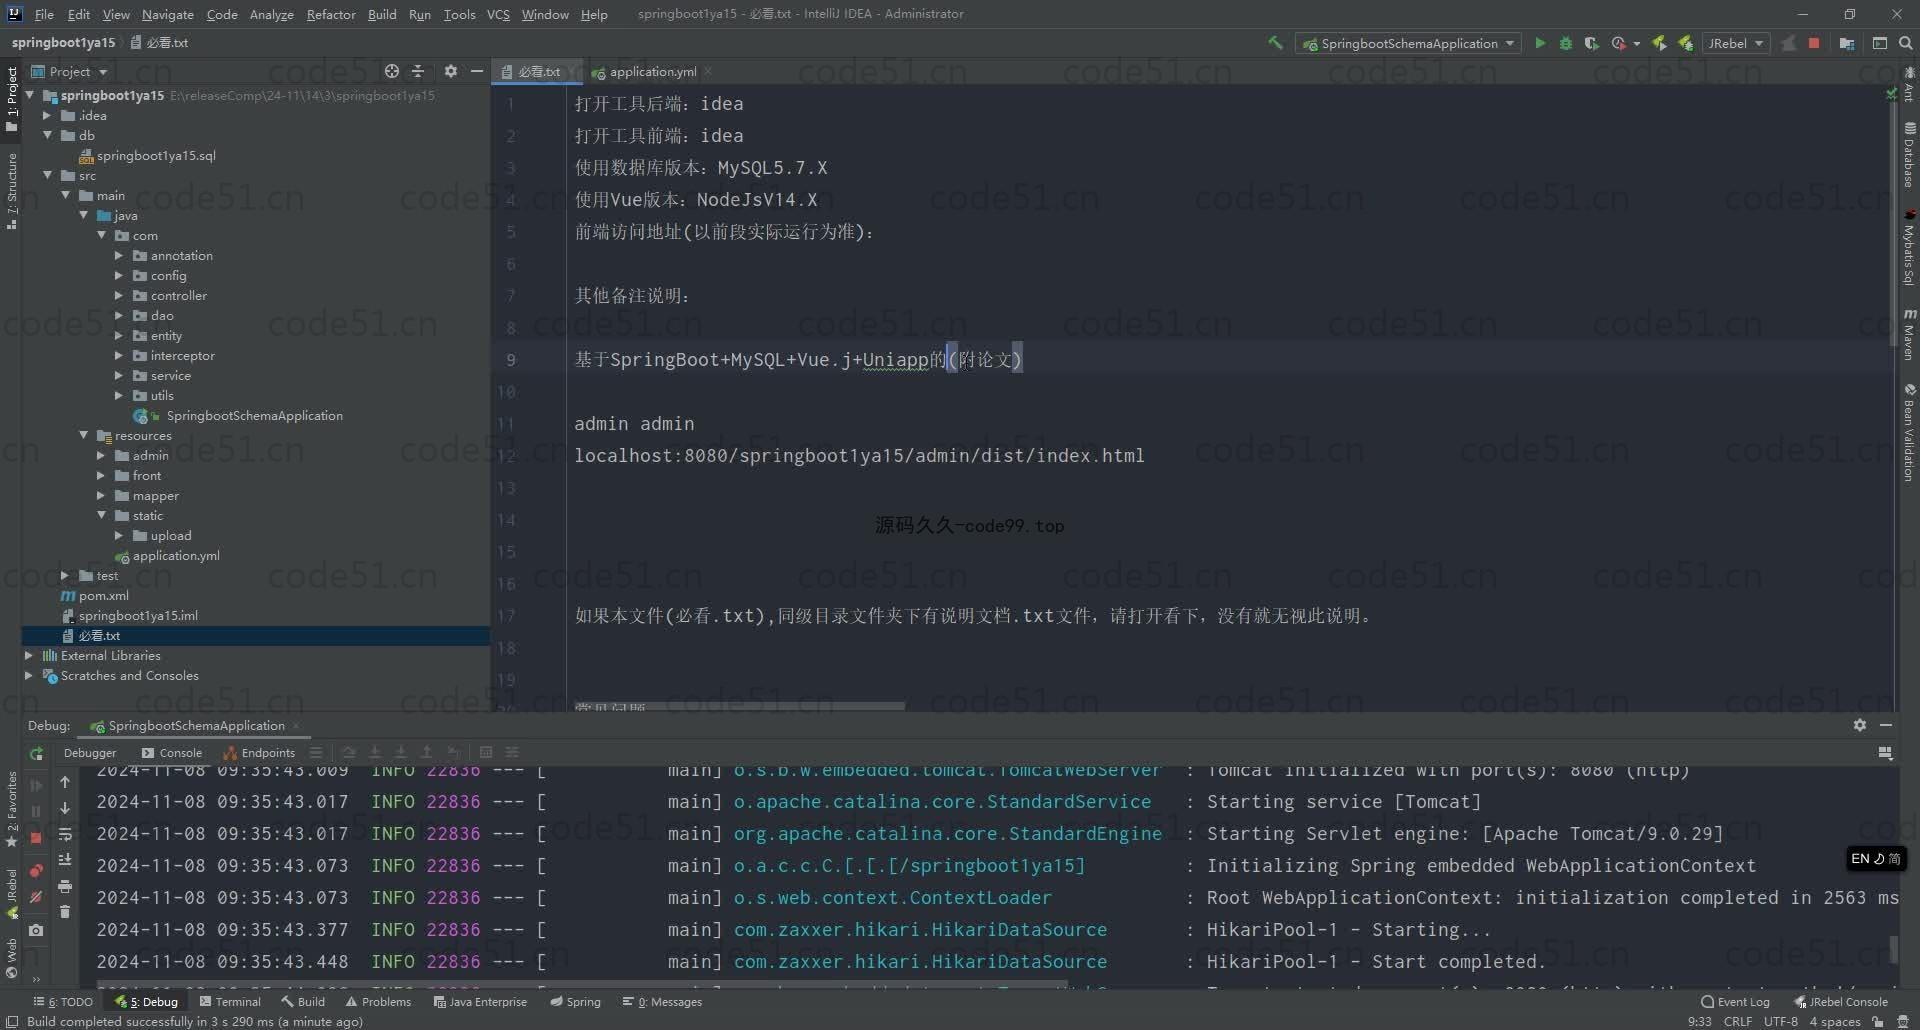The image size is (1920, 1030).
Task: Collapse the db folder
Action: click(47, 135)
